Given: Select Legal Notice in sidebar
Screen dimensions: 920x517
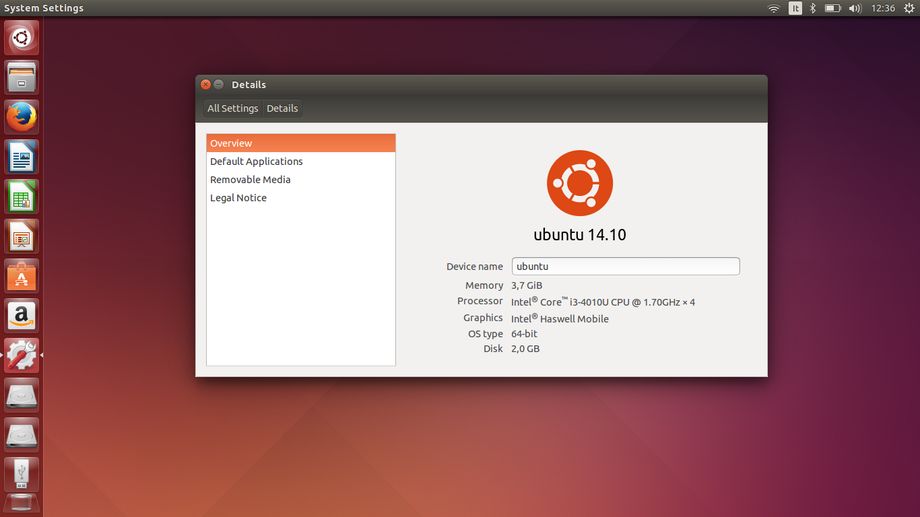Looking at the screenshot, I should tap(301, 198).
